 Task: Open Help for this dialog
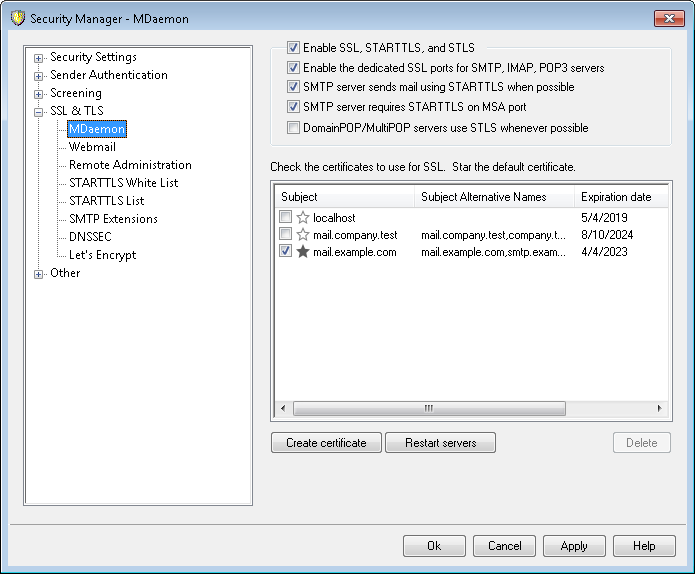point(644,546)
